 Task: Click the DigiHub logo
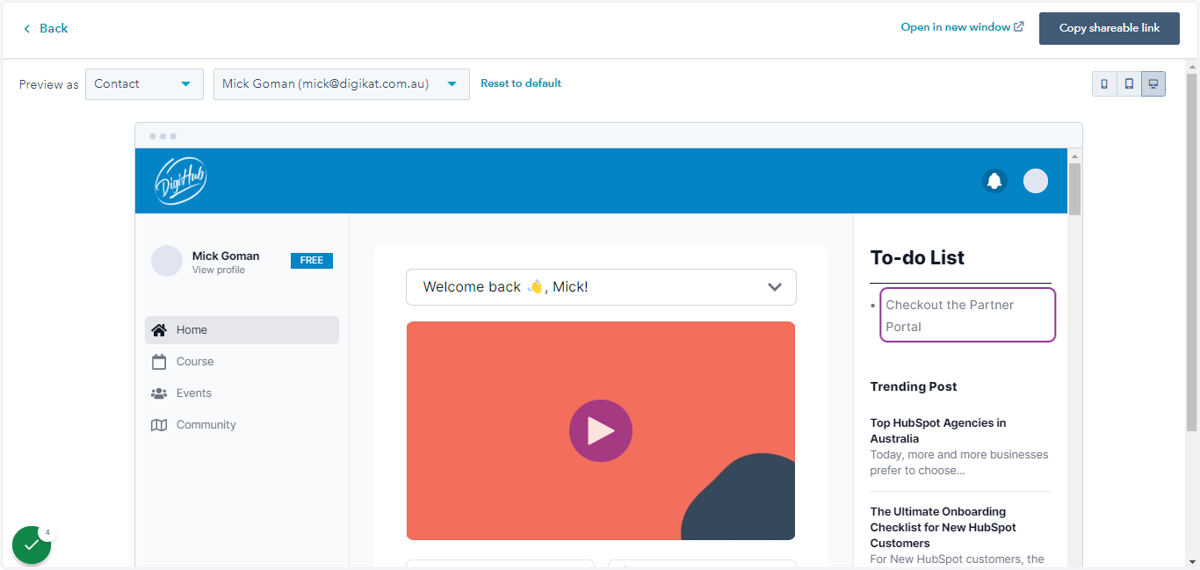181,181
